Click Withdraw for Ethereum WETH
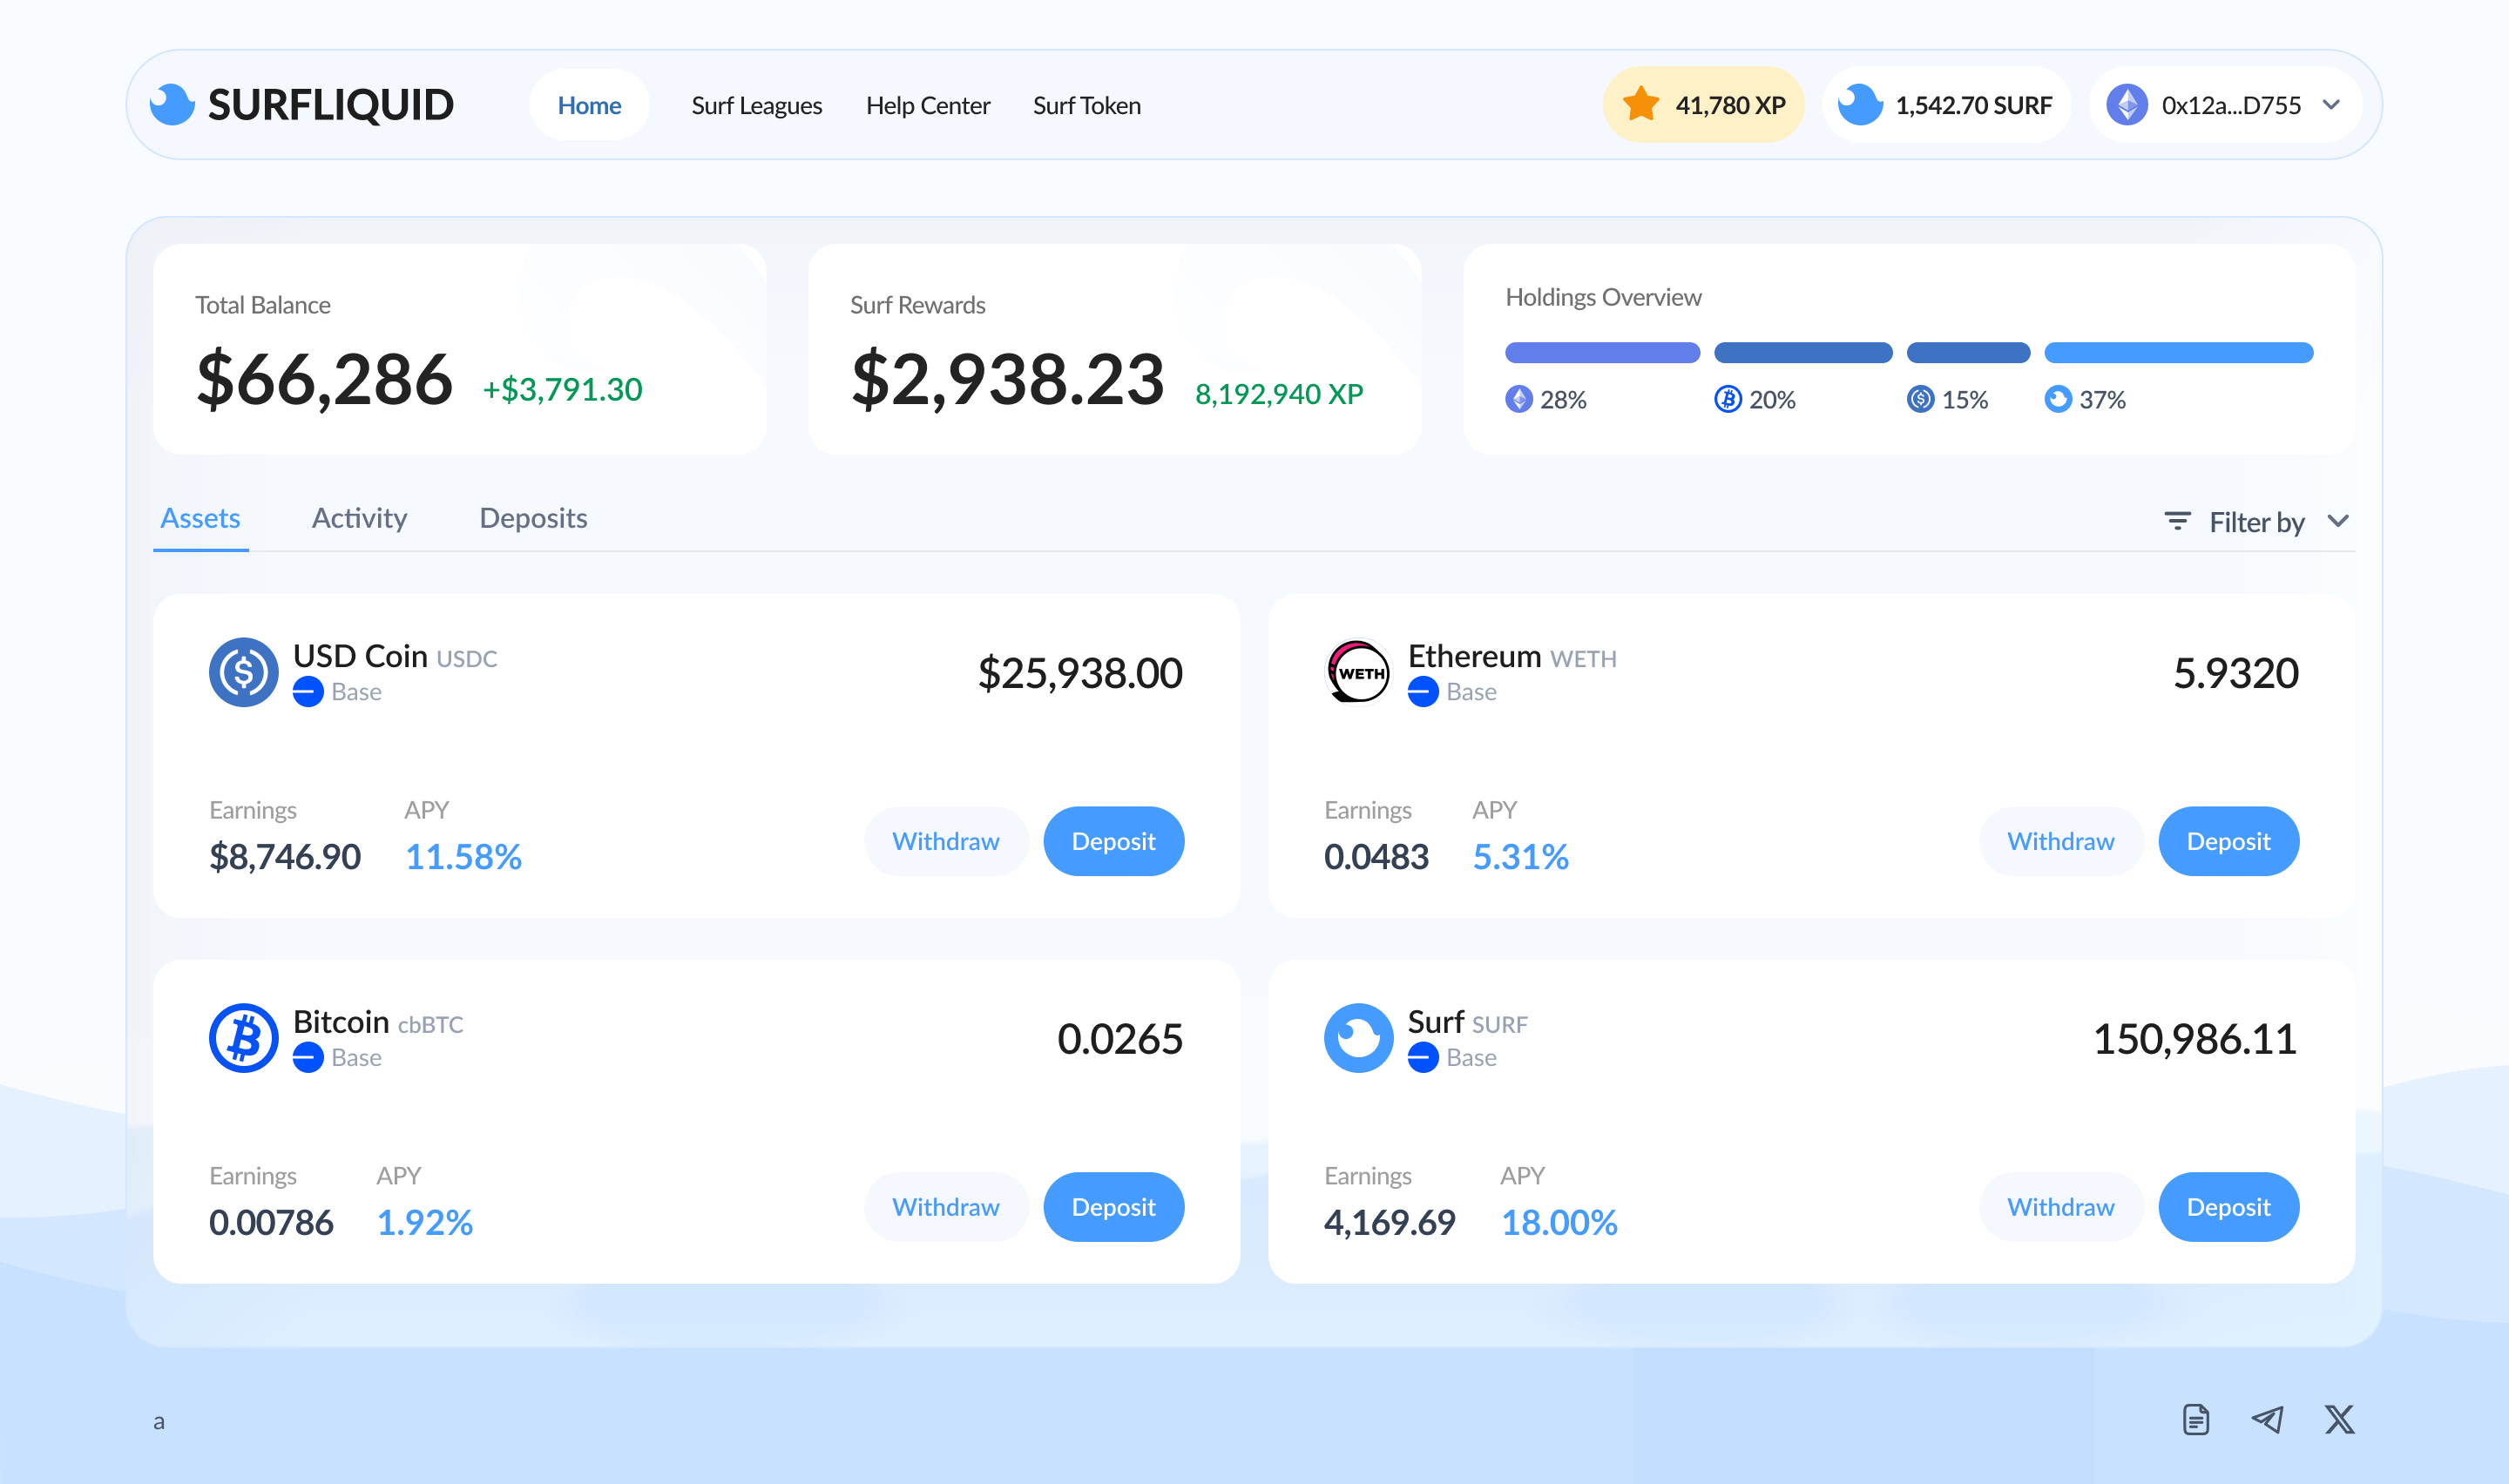This screenshot has width=2509, height=1484. 2060,841
